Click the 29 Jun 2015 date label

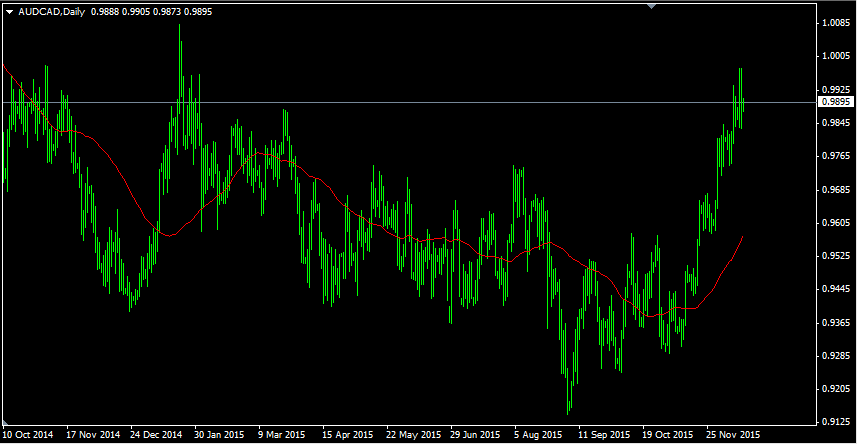point(478,435)
